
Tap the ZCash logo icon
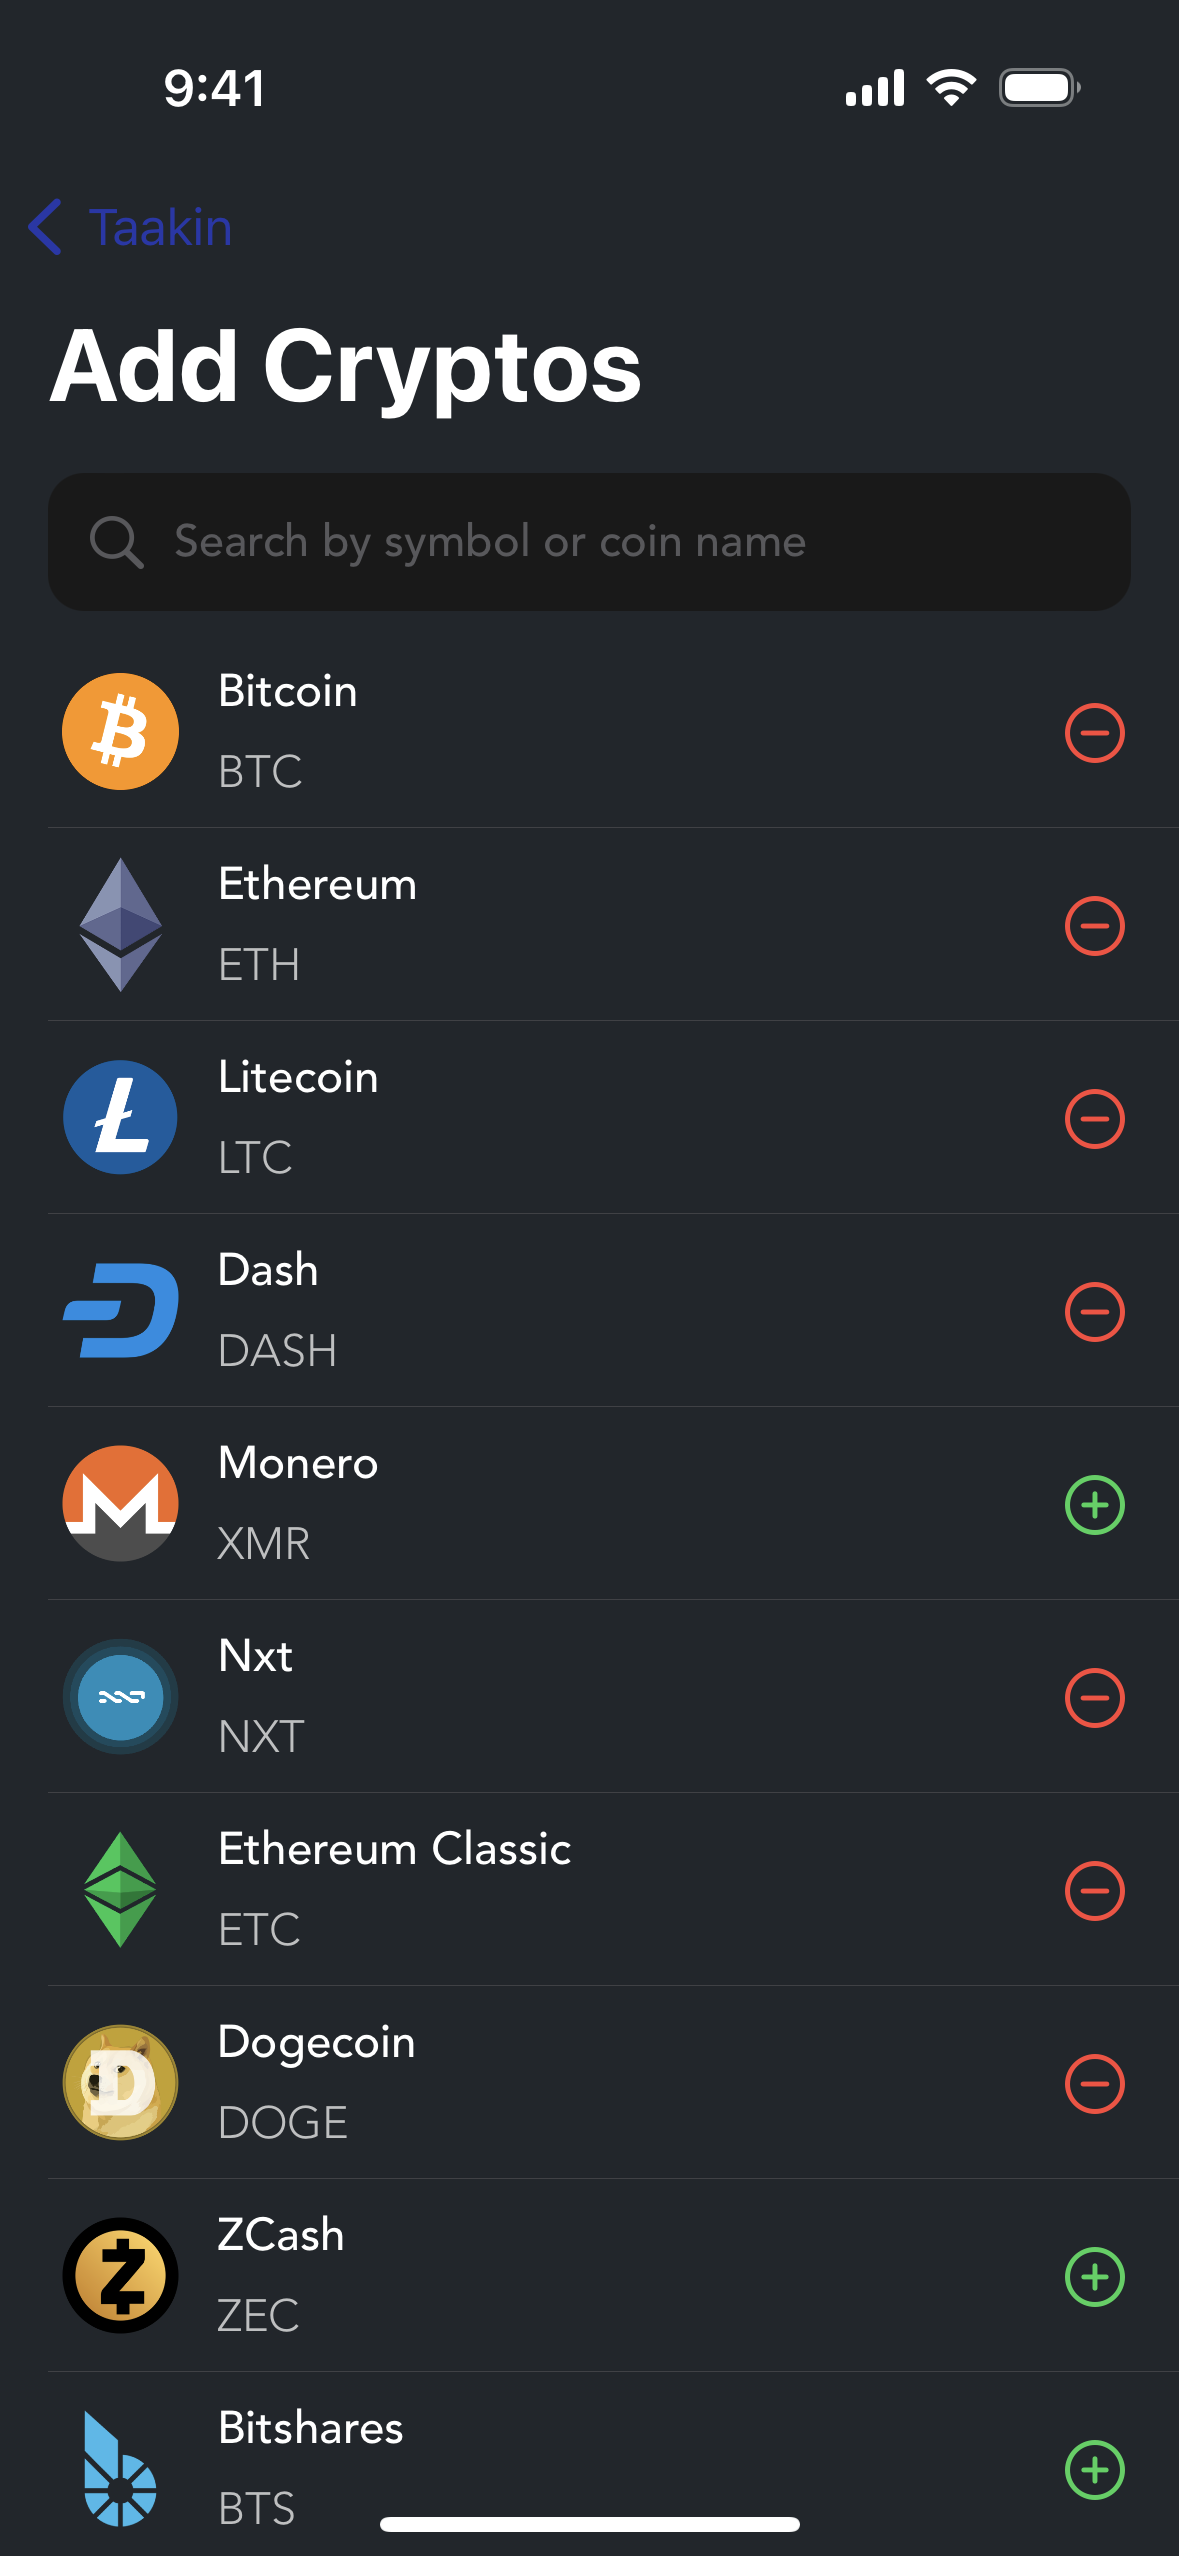point(120,2275)
